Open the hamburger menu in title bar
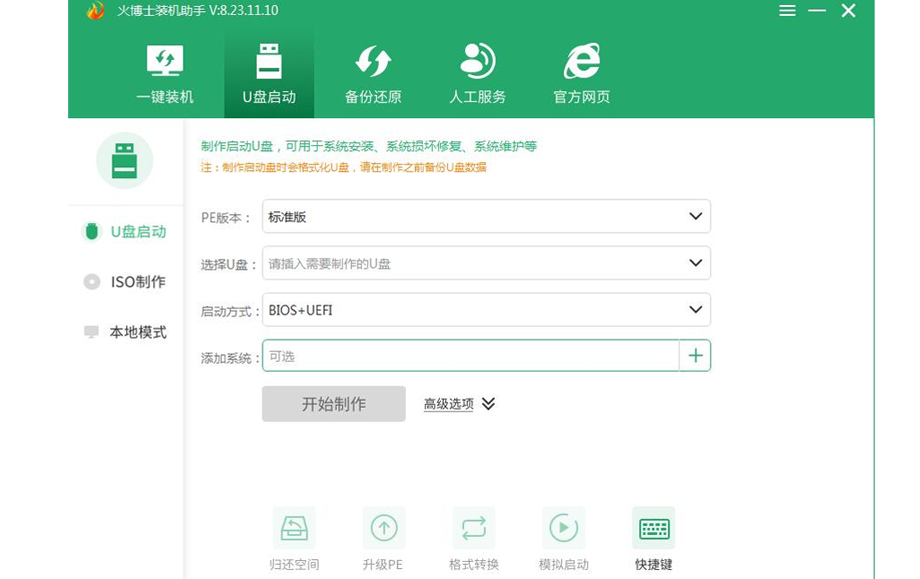Screen dimensions: 920x579 788,11
